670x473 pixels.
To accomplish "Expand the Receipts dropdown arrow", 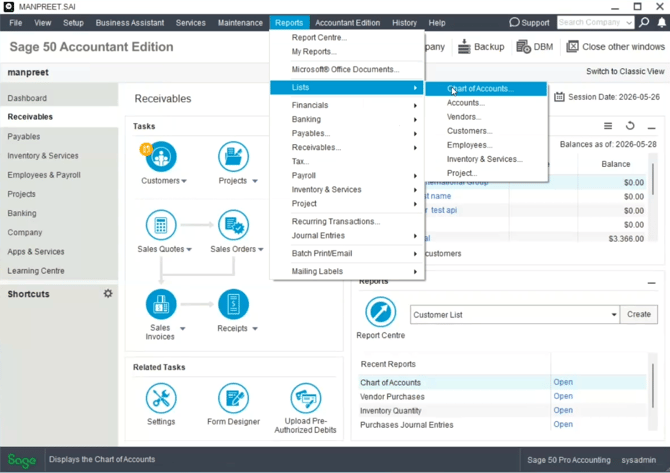I will pos(255,329).
